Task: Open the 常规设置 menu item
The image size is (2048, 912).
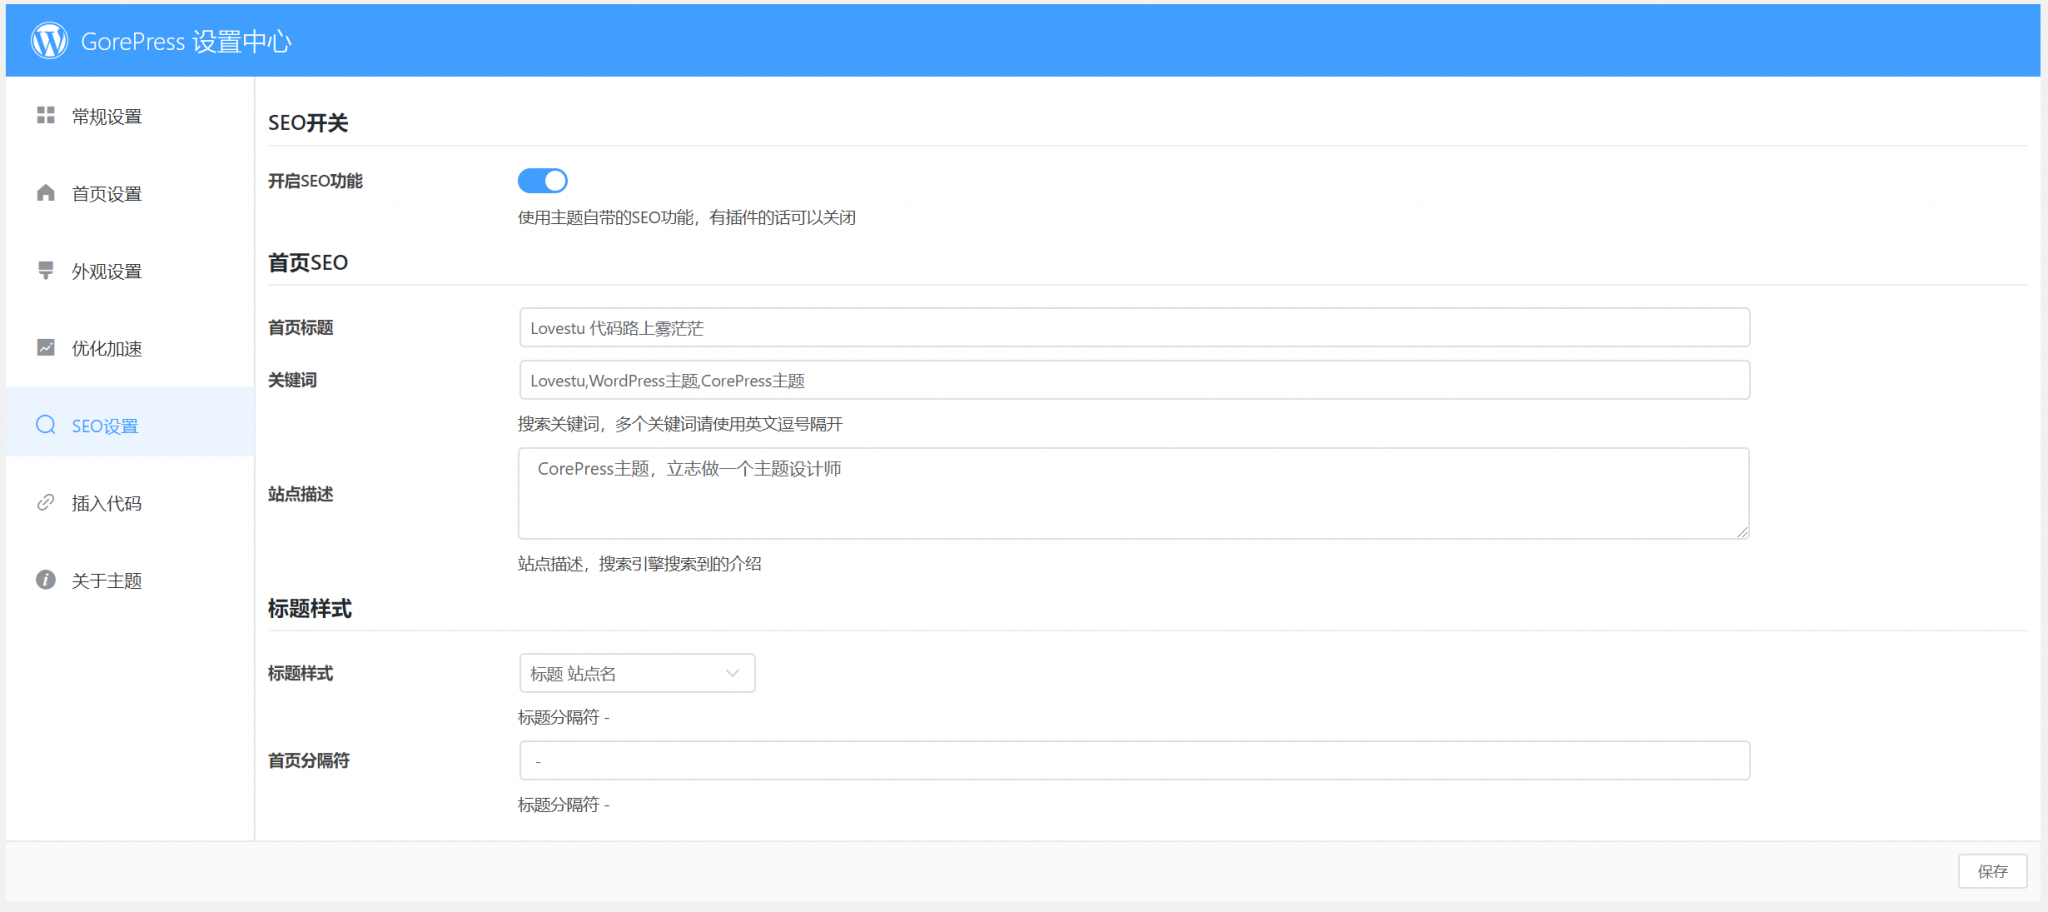Action: 130,116
